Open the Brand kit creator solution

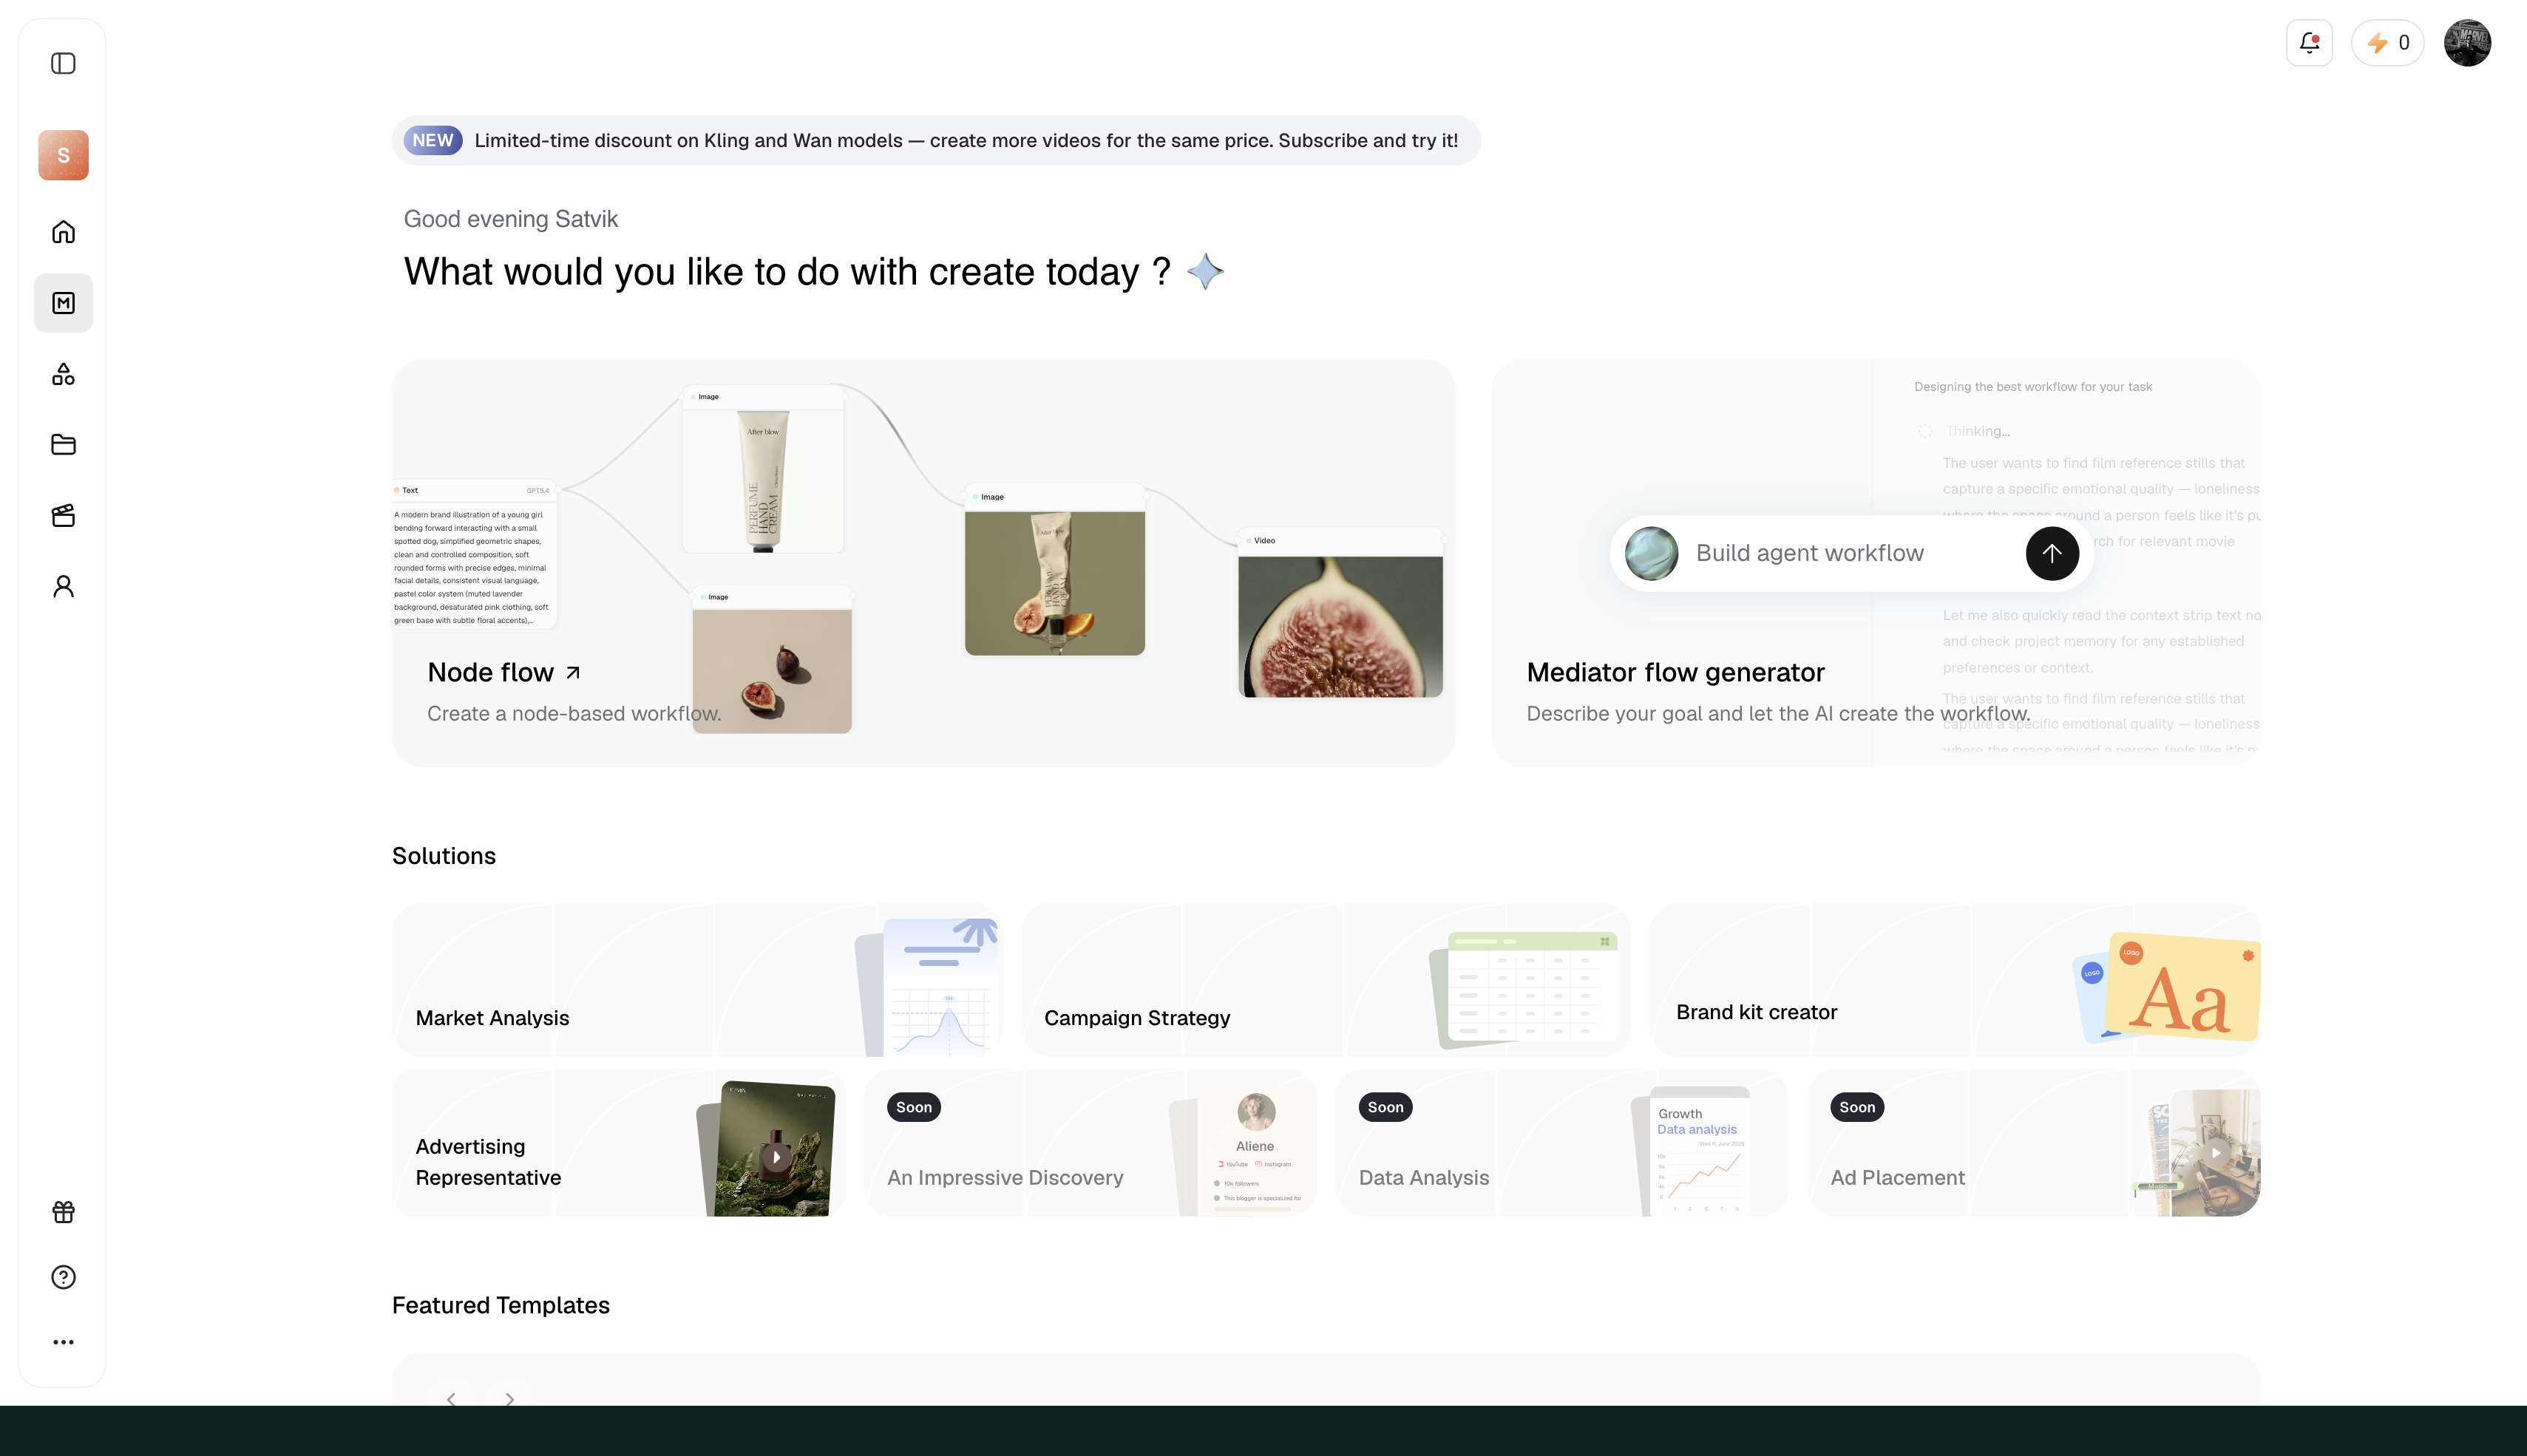coord(1955,980)
